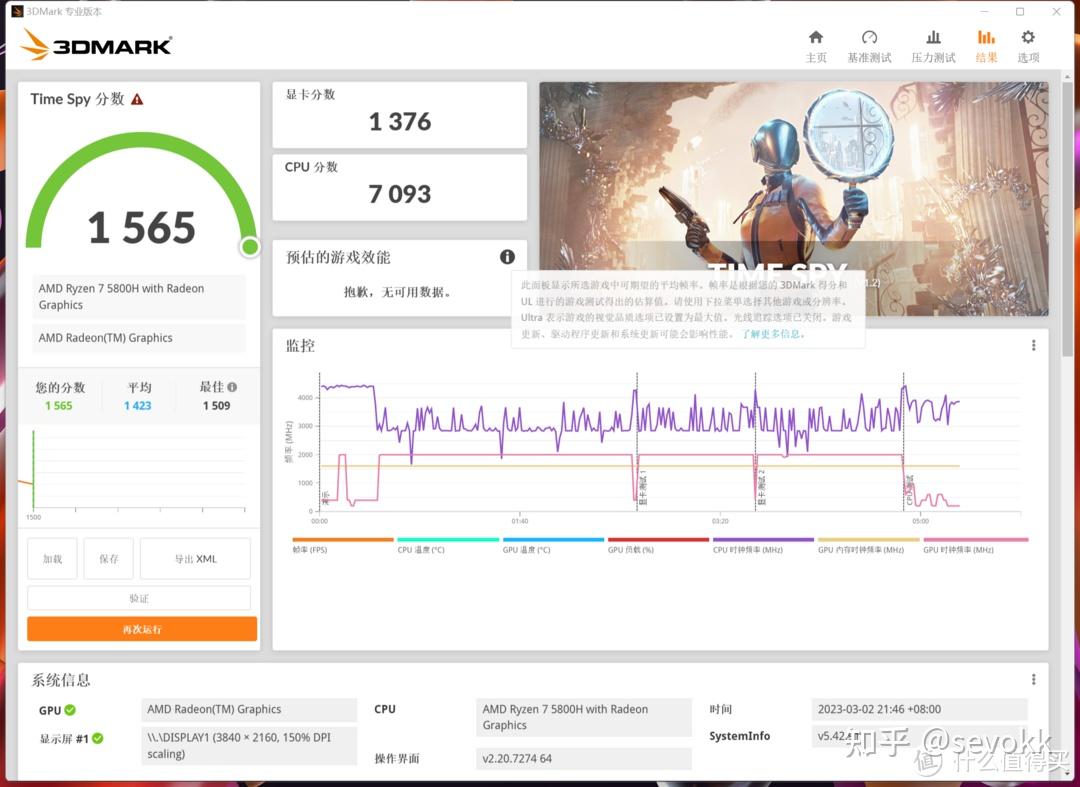
Task: Open the 选项 settings gear icon
Action: tap(1028, 36)
